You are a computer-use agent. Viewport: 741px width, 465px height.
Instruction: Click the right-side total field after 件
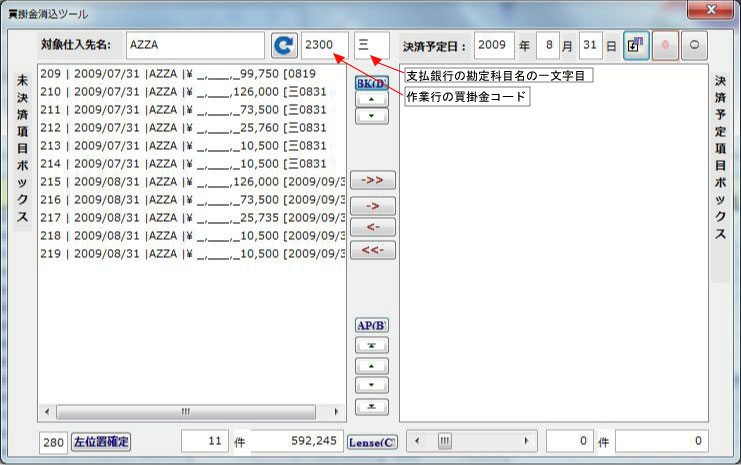[x=662, y=441]
